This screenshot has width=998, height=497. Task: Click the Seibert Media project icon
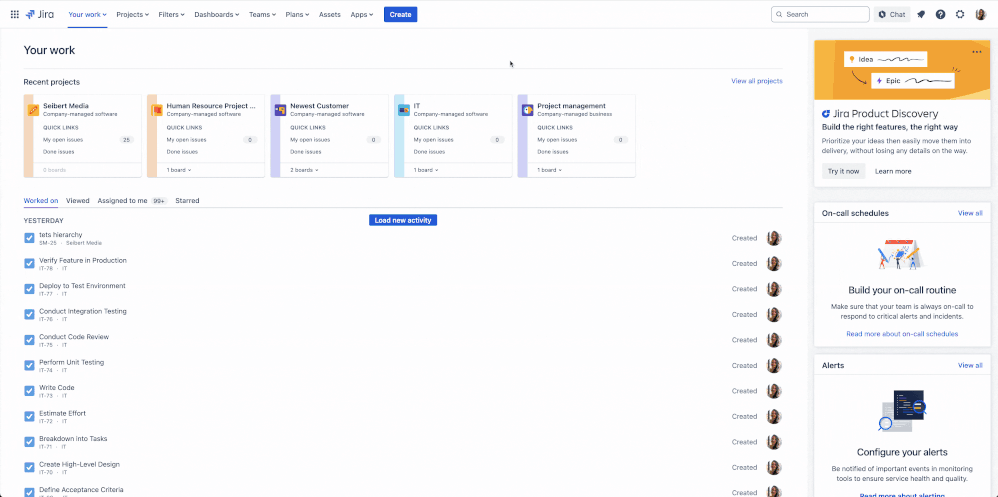[33, 110]
